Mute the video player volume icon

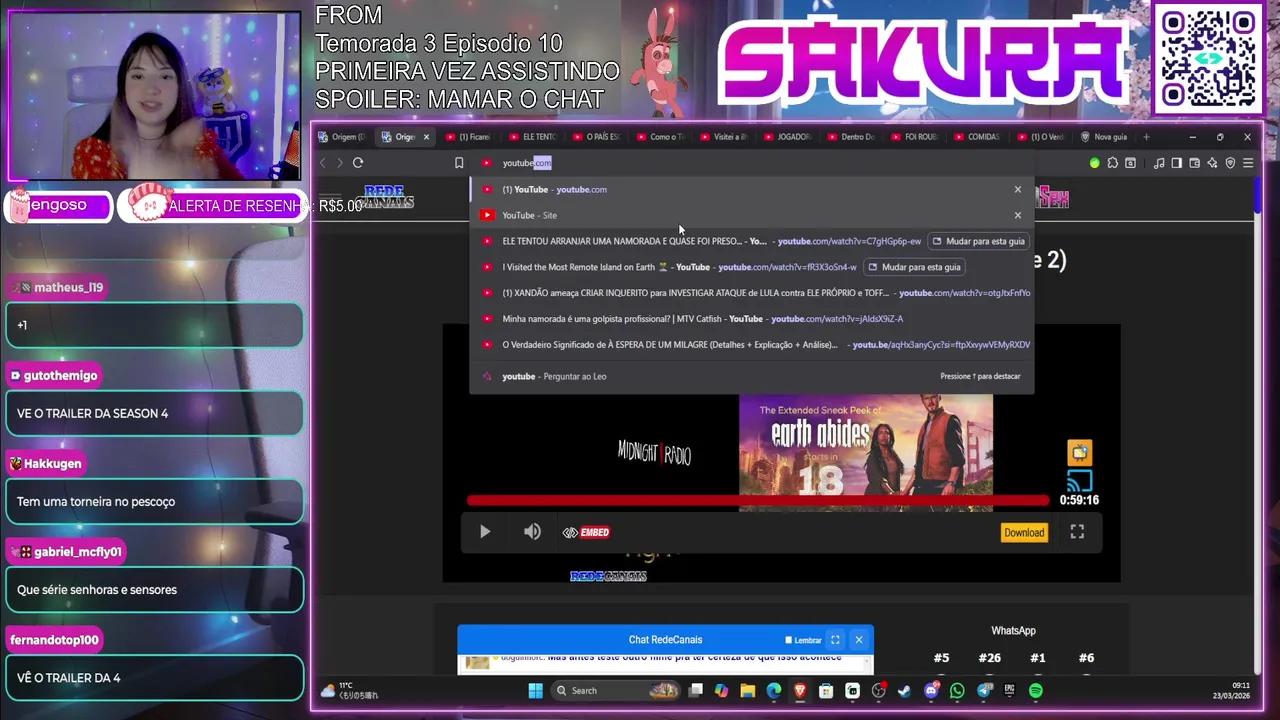[x=532, y=532]
